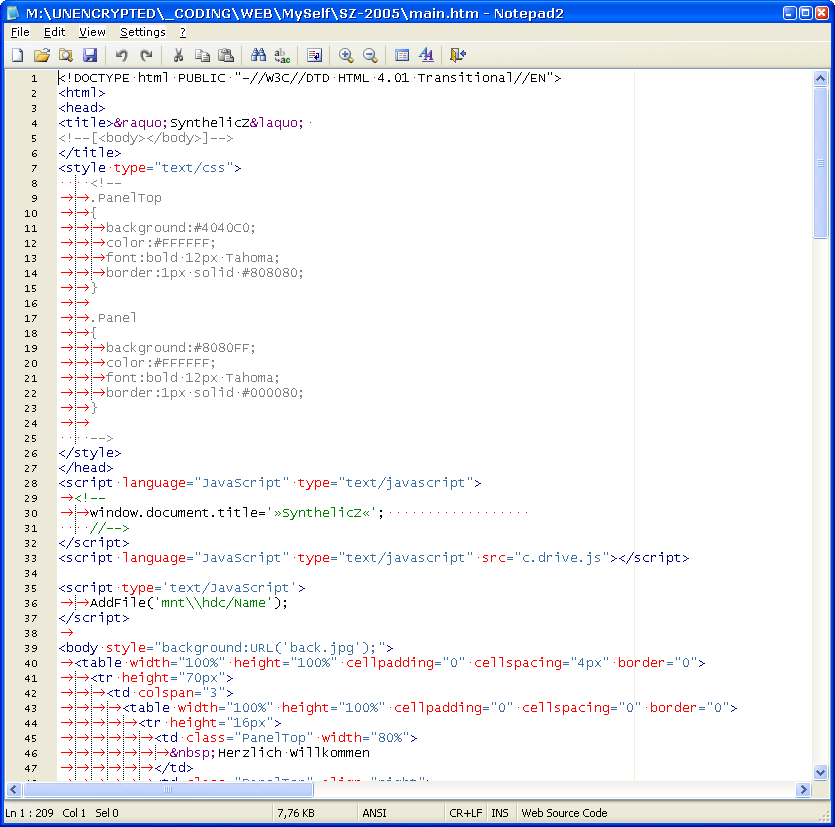Click the Browse file icon
The width and height of the screenshot is (835, 827).
(66, 55)
